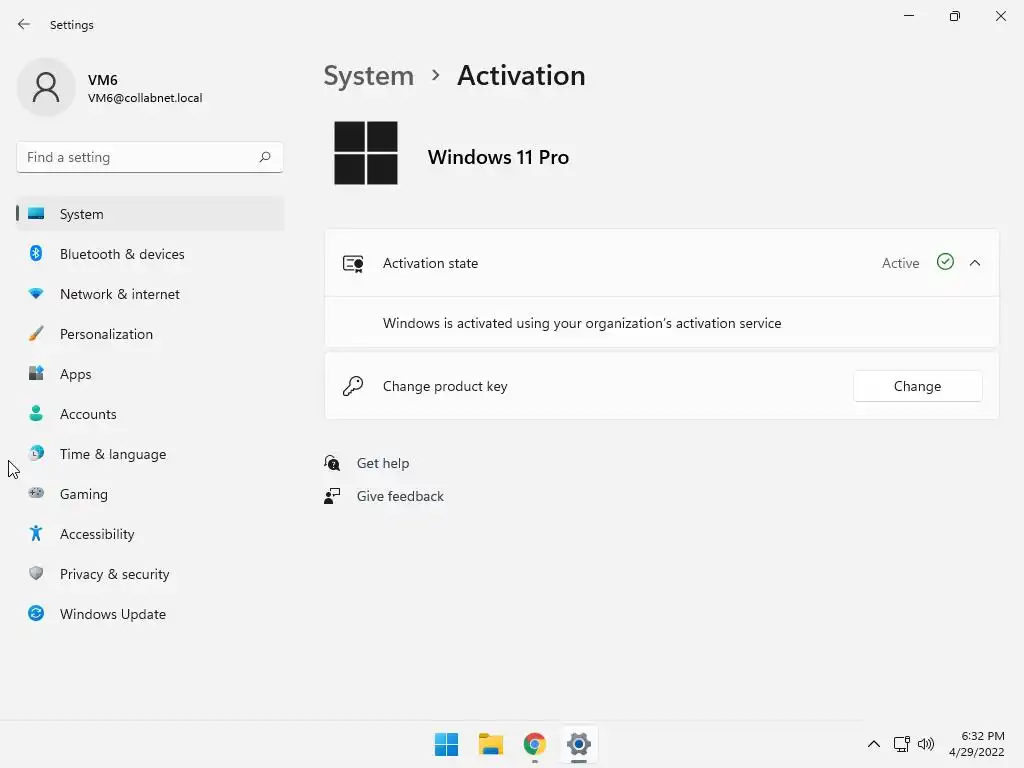The height and width of the screenshot is (768, 1024).
Task: Click the System monitor icon in sidebar
Action: [37, 214]
